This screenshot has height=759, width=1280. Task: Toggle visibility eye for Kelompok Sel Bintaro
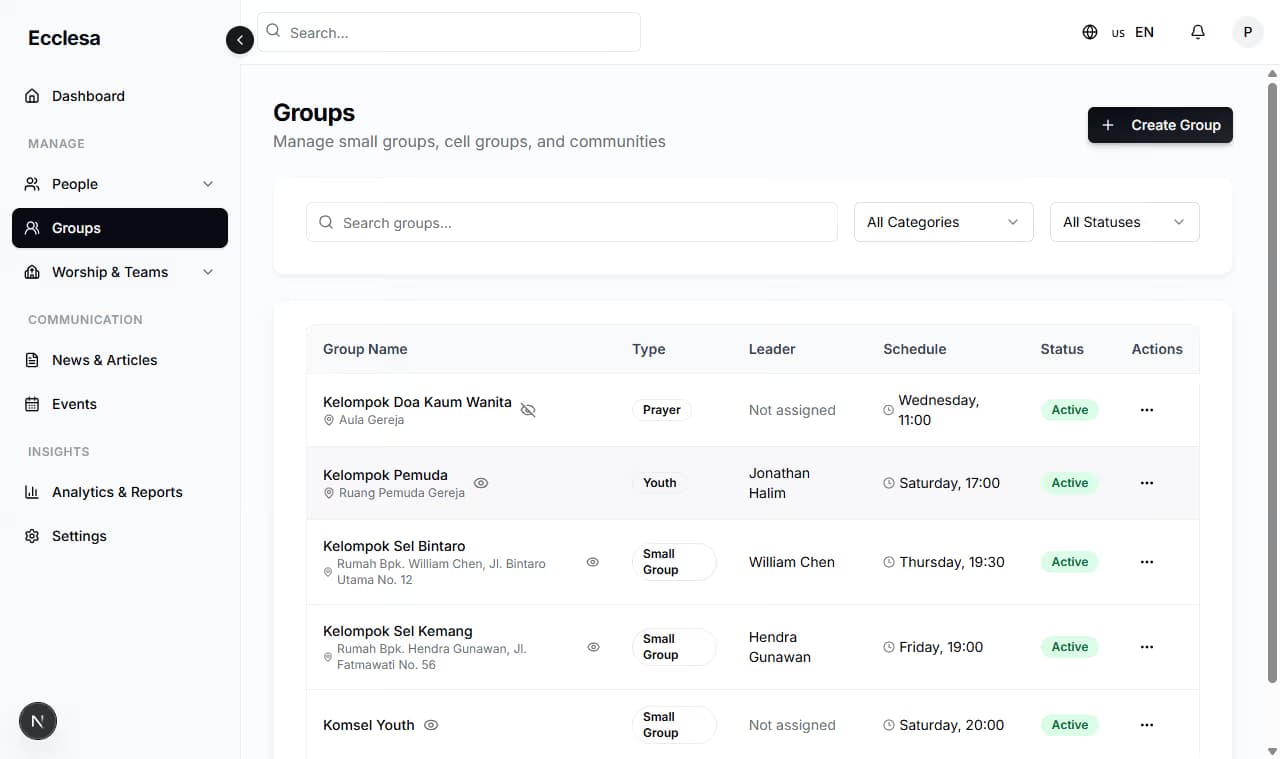593,562
